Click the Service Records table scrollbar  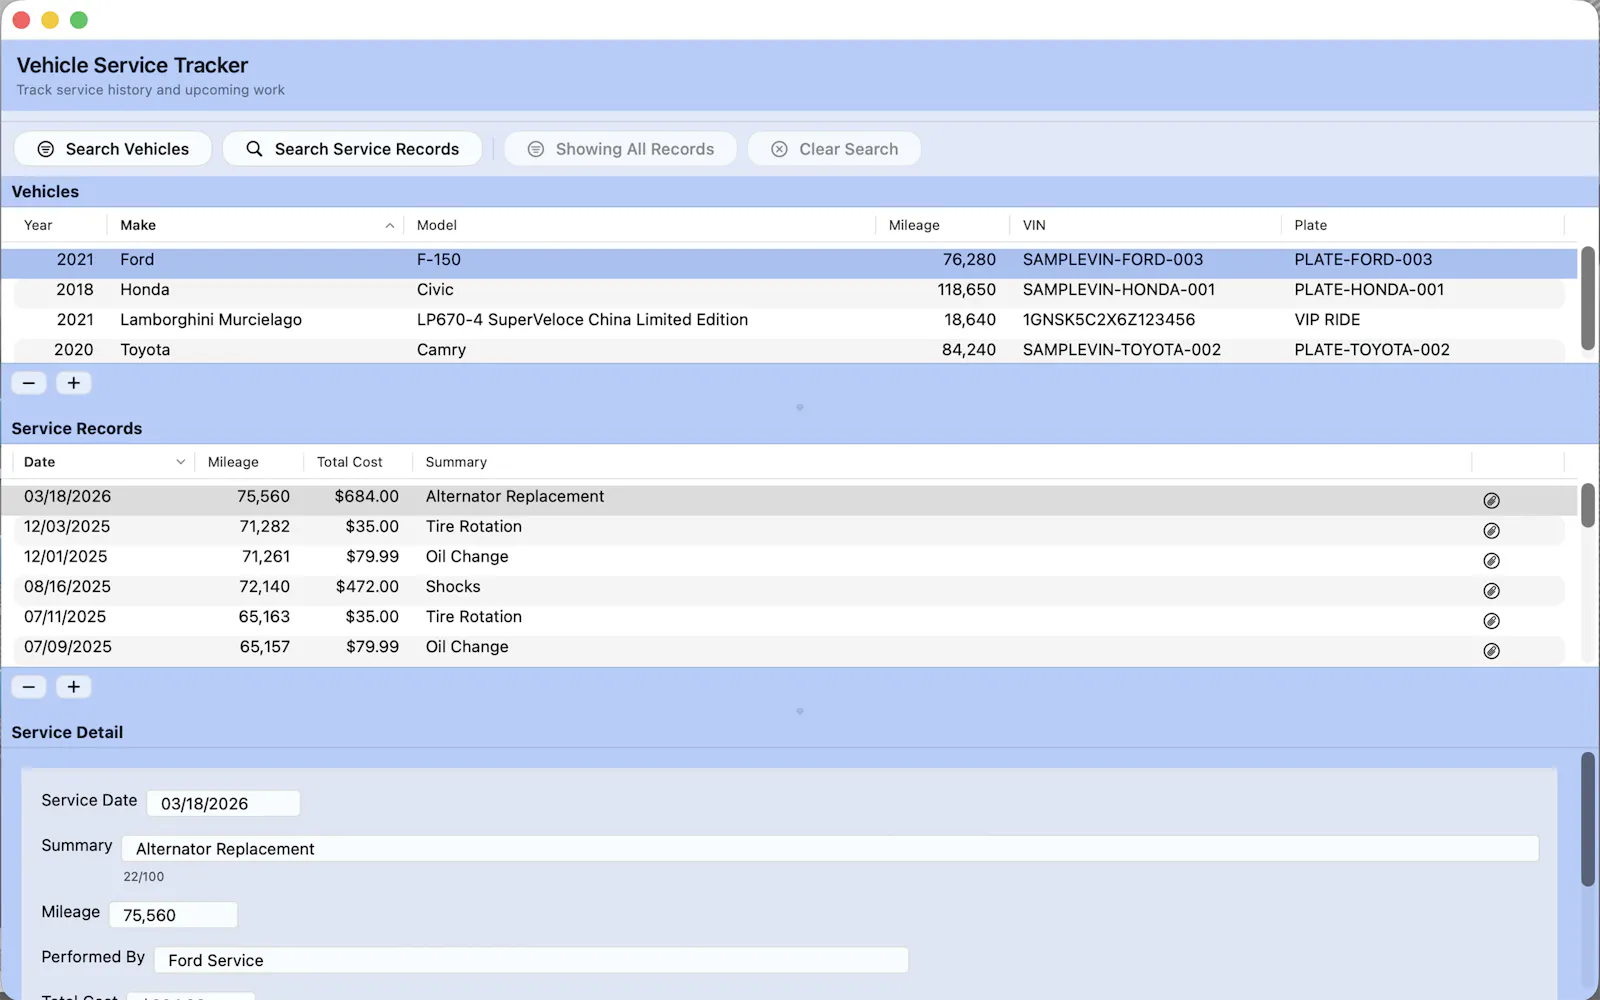pos(1588,505)
